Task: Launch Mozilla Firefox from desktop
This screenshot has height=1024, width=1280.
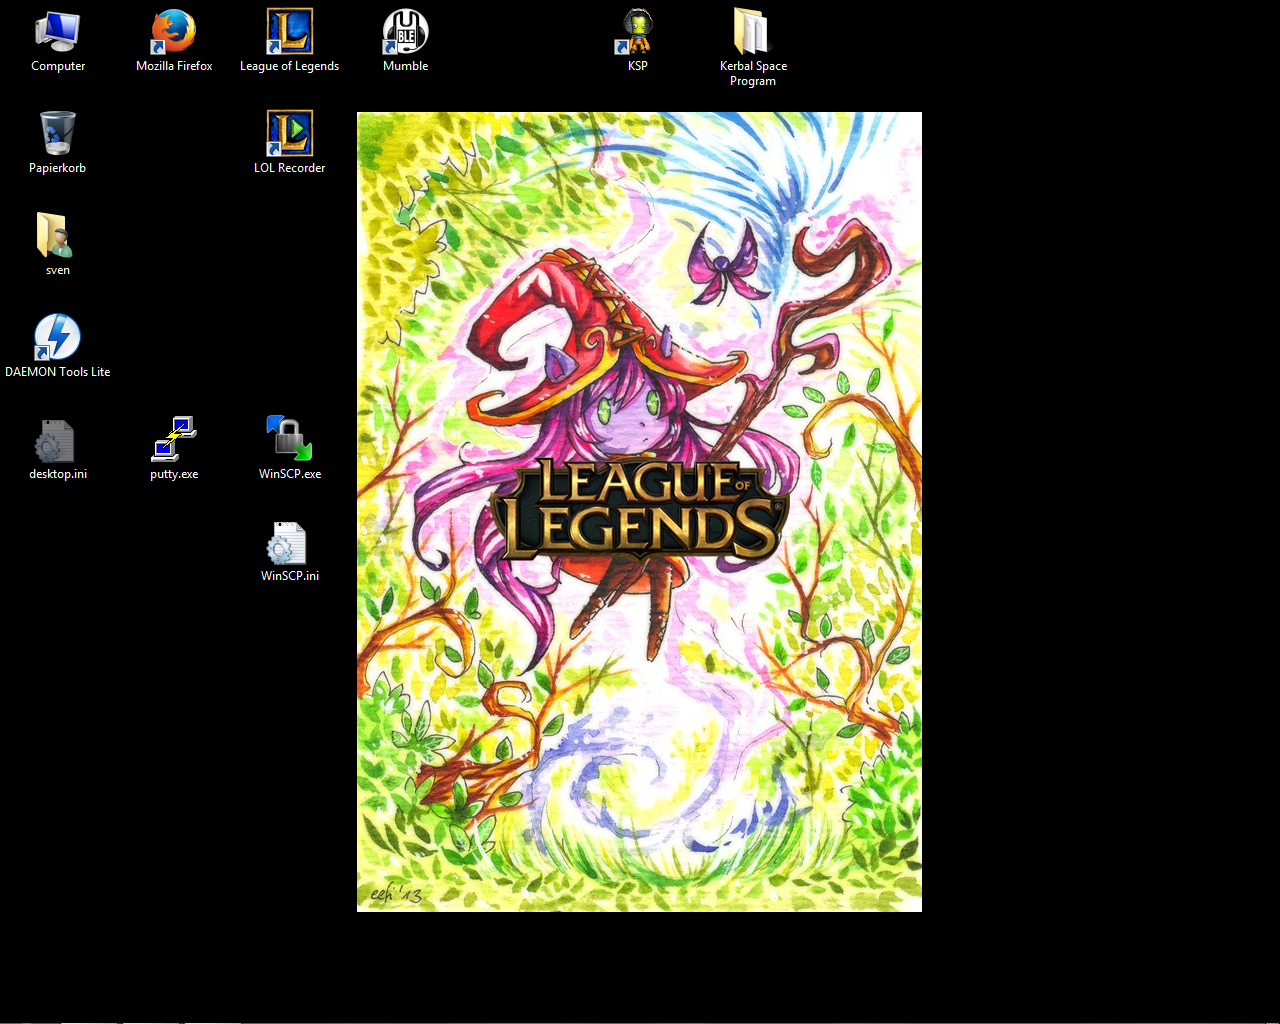Action: tap(174, 33)
